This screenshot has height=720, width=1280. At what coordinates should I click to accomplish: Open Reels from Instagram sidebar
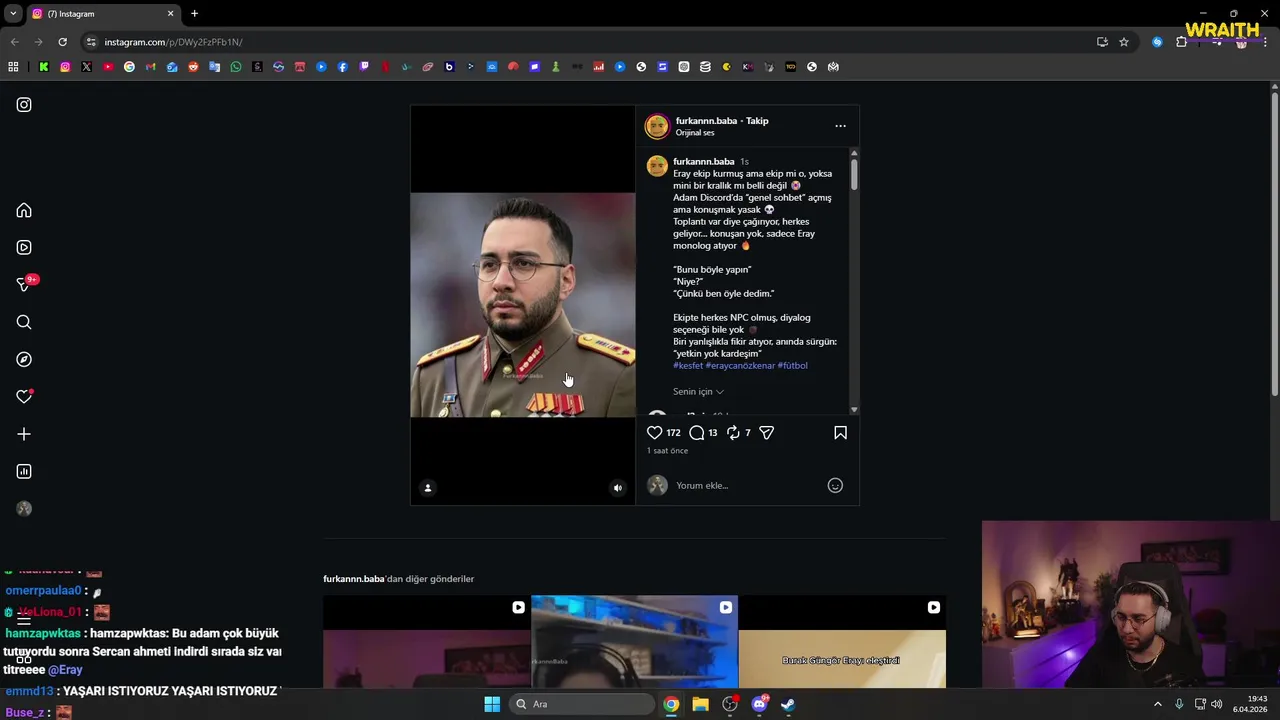click(24, 247)
